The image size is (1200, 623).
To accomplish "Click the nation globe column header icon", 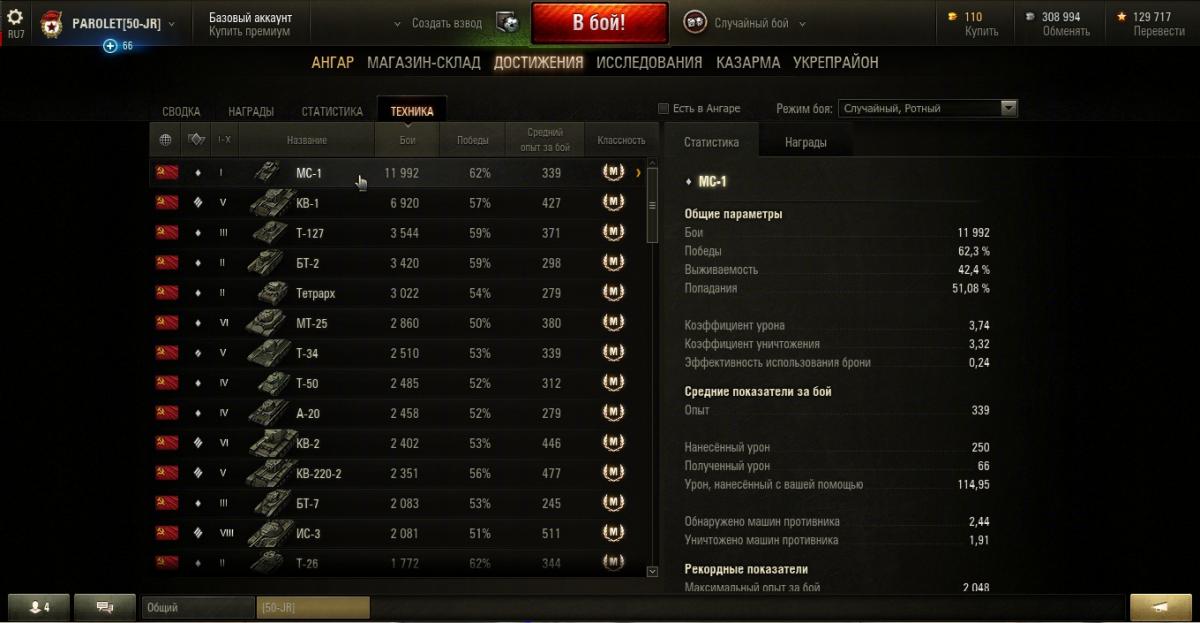I will (166, 140).
